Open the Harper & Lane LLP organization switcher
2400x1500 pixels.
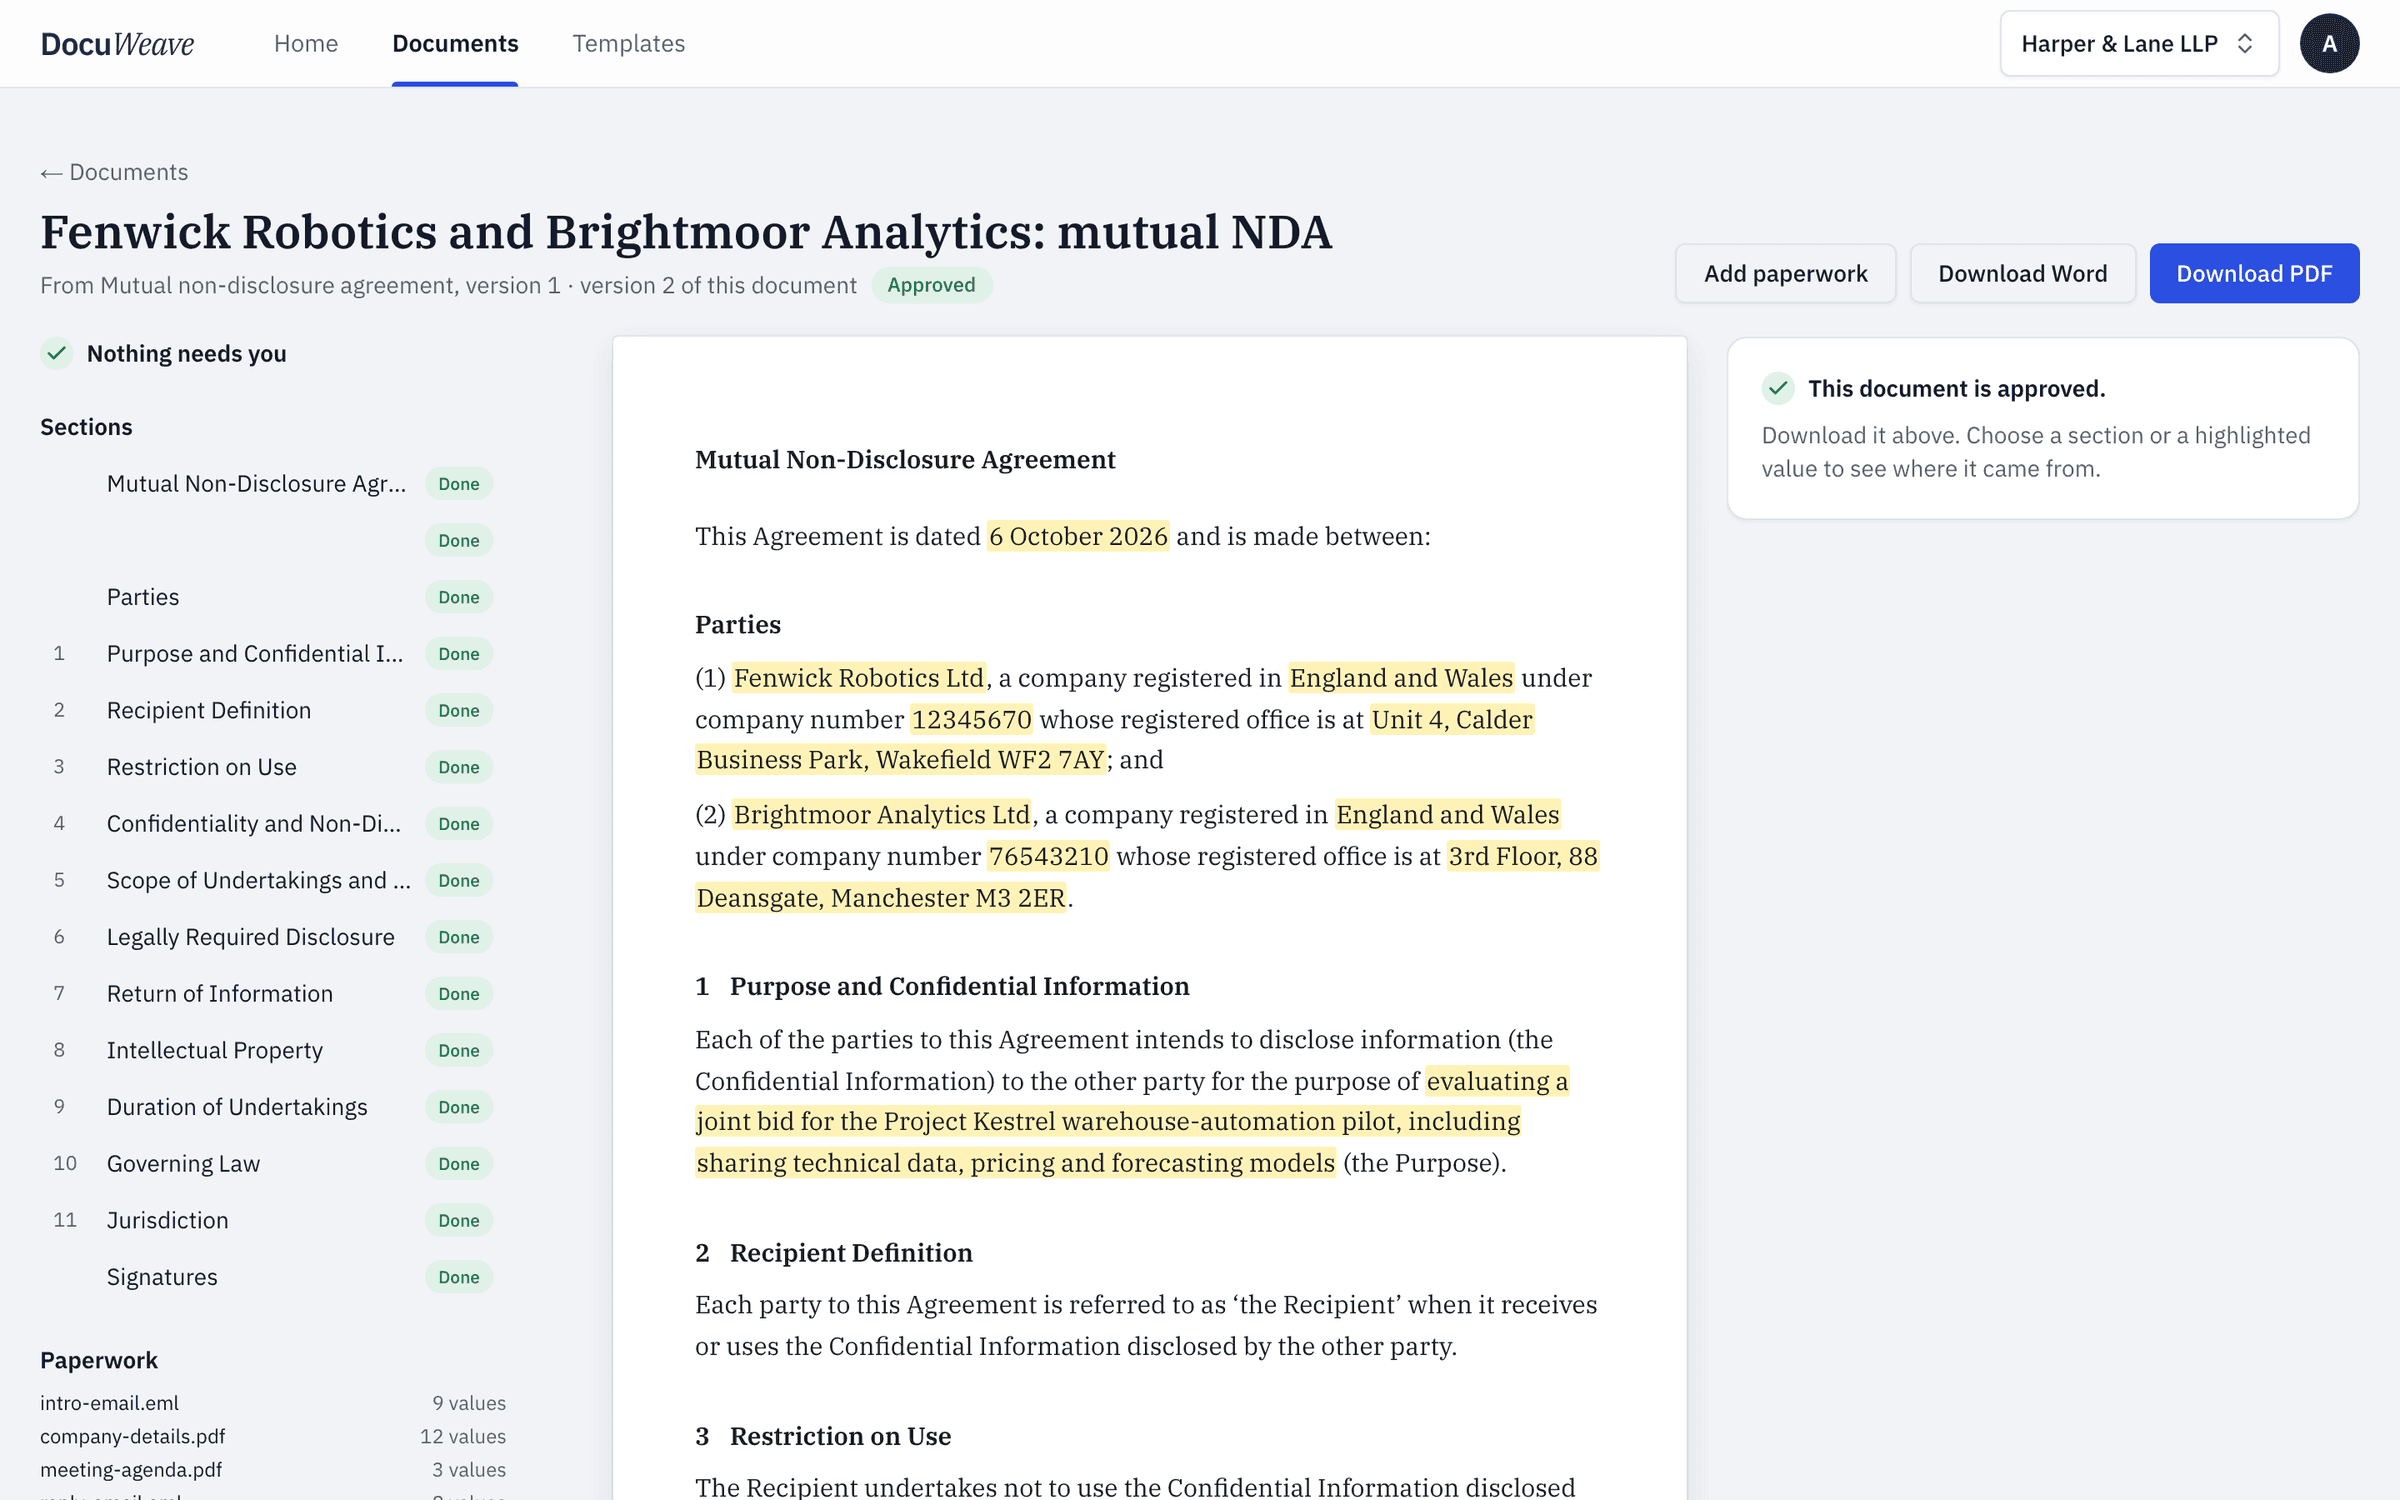click(x=2139, y=43)
